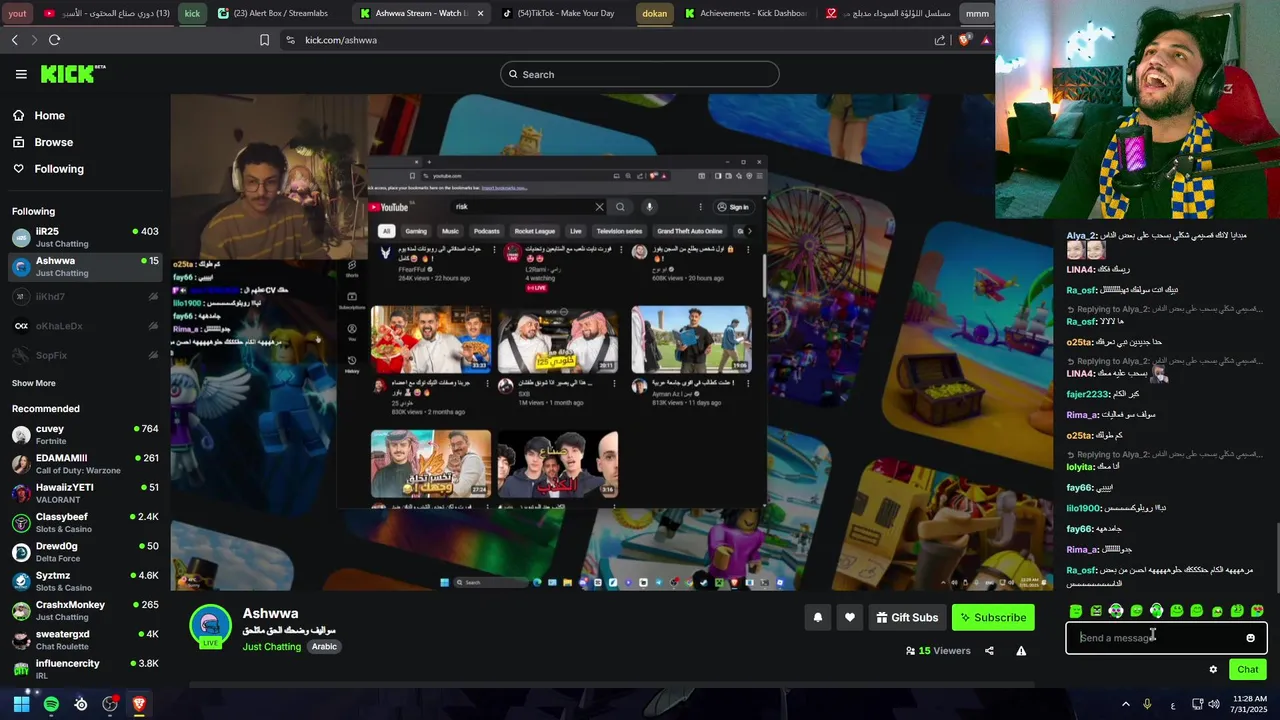Open recommended channel HawaiizYETI
This screenshot has height=720, width=1280.
[85, 493]
